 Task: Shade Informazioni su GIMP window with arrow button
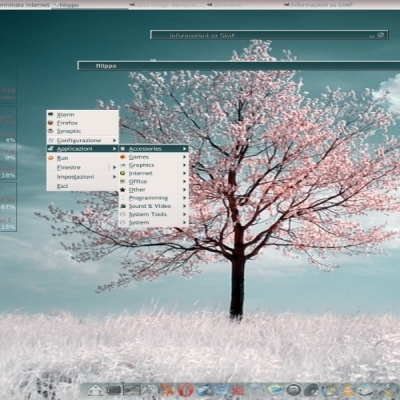[x=372, y=36]
